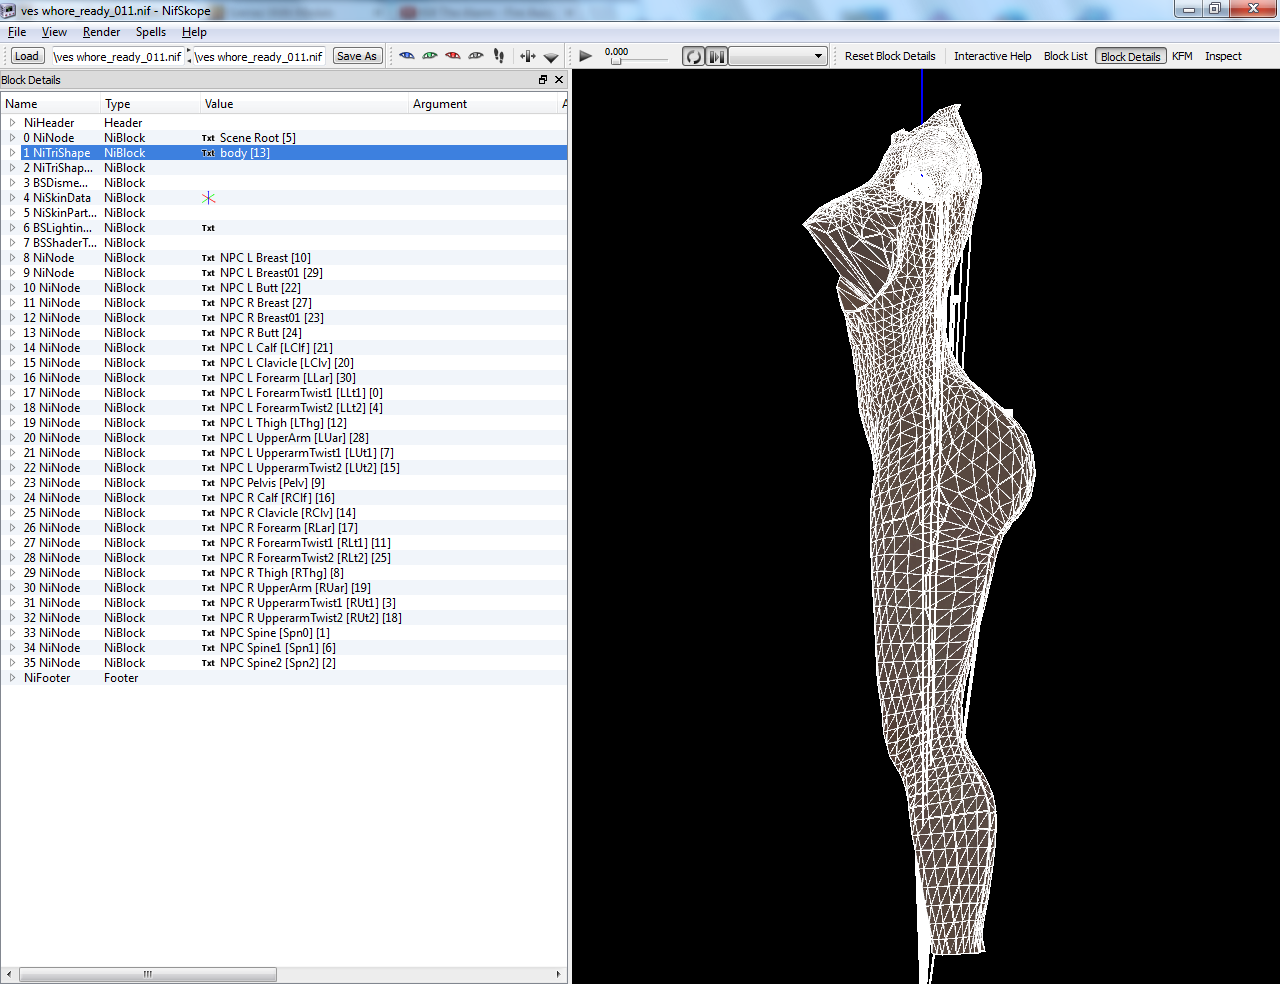This screenshot has width=1280, height=984.
Task: Expand the NiFooter row
Action: click(x=12, y=678)
